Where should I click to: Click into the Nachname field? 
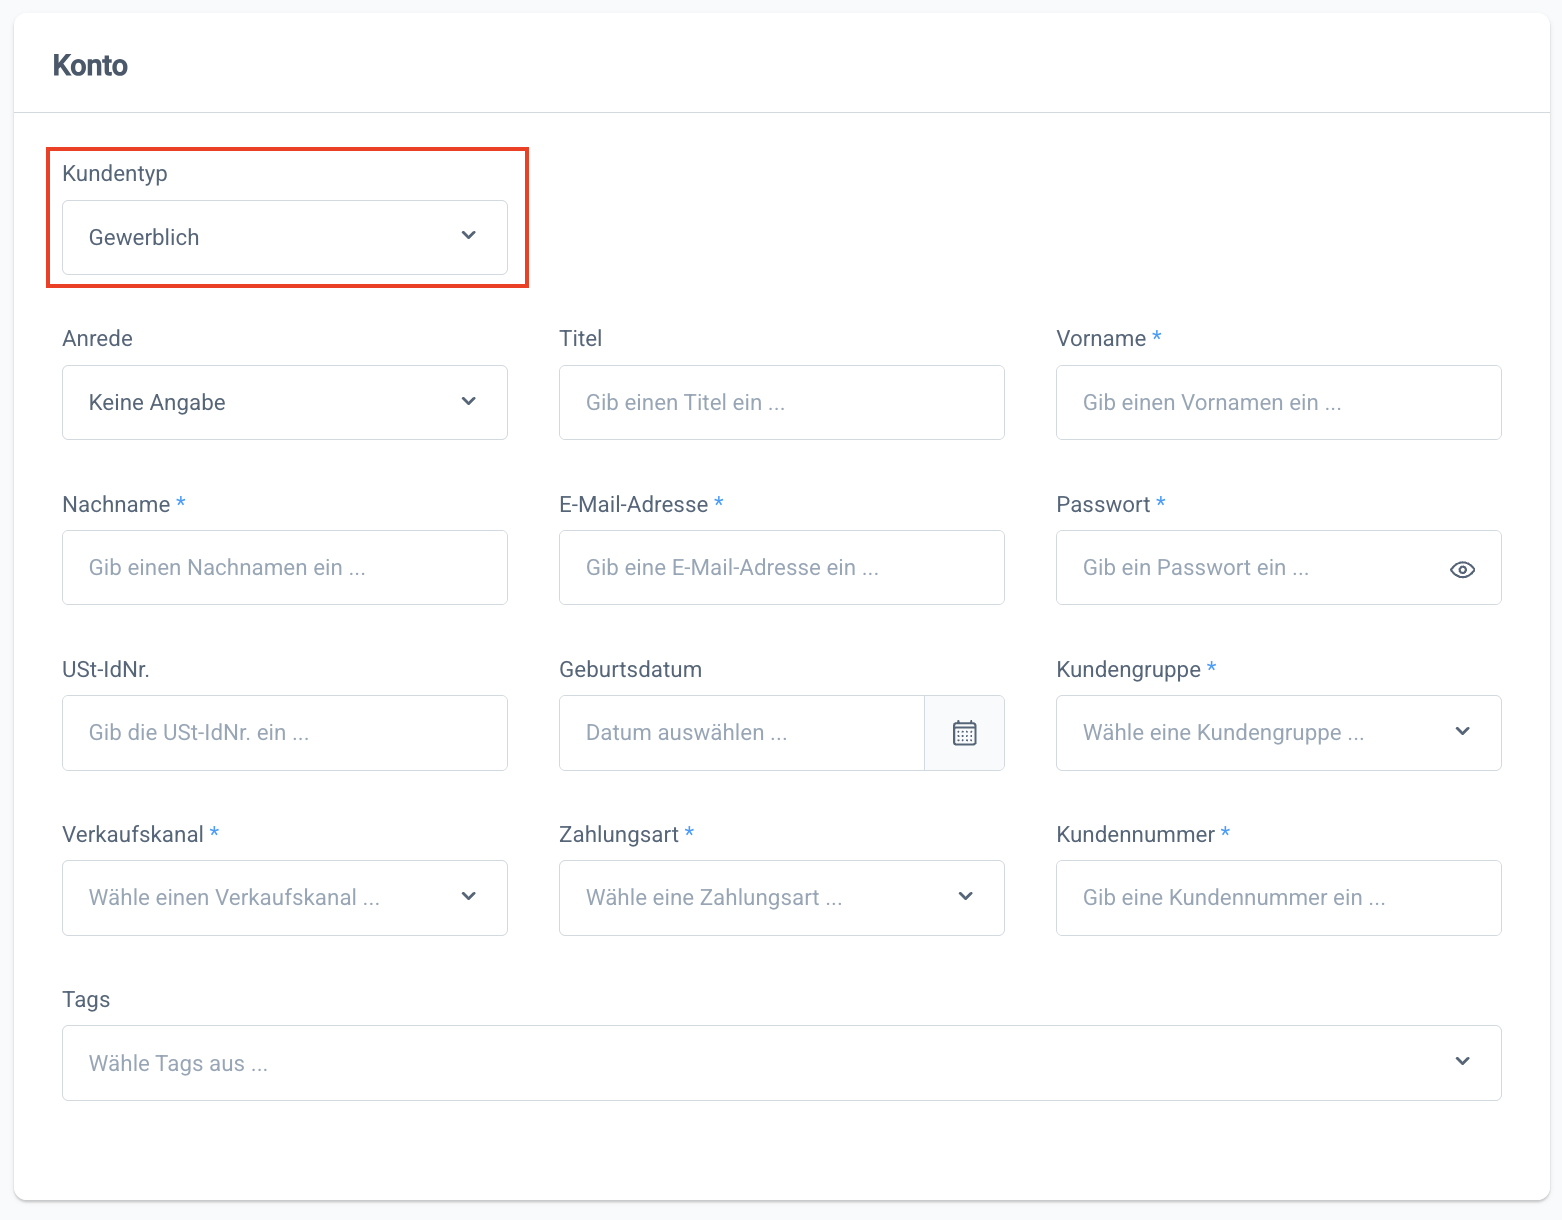284,567
